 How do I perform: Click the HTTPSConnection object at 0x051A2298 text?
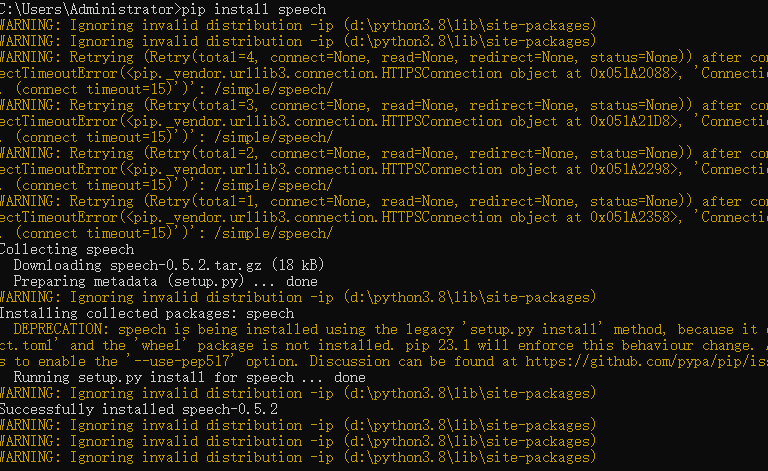[527, 169]
